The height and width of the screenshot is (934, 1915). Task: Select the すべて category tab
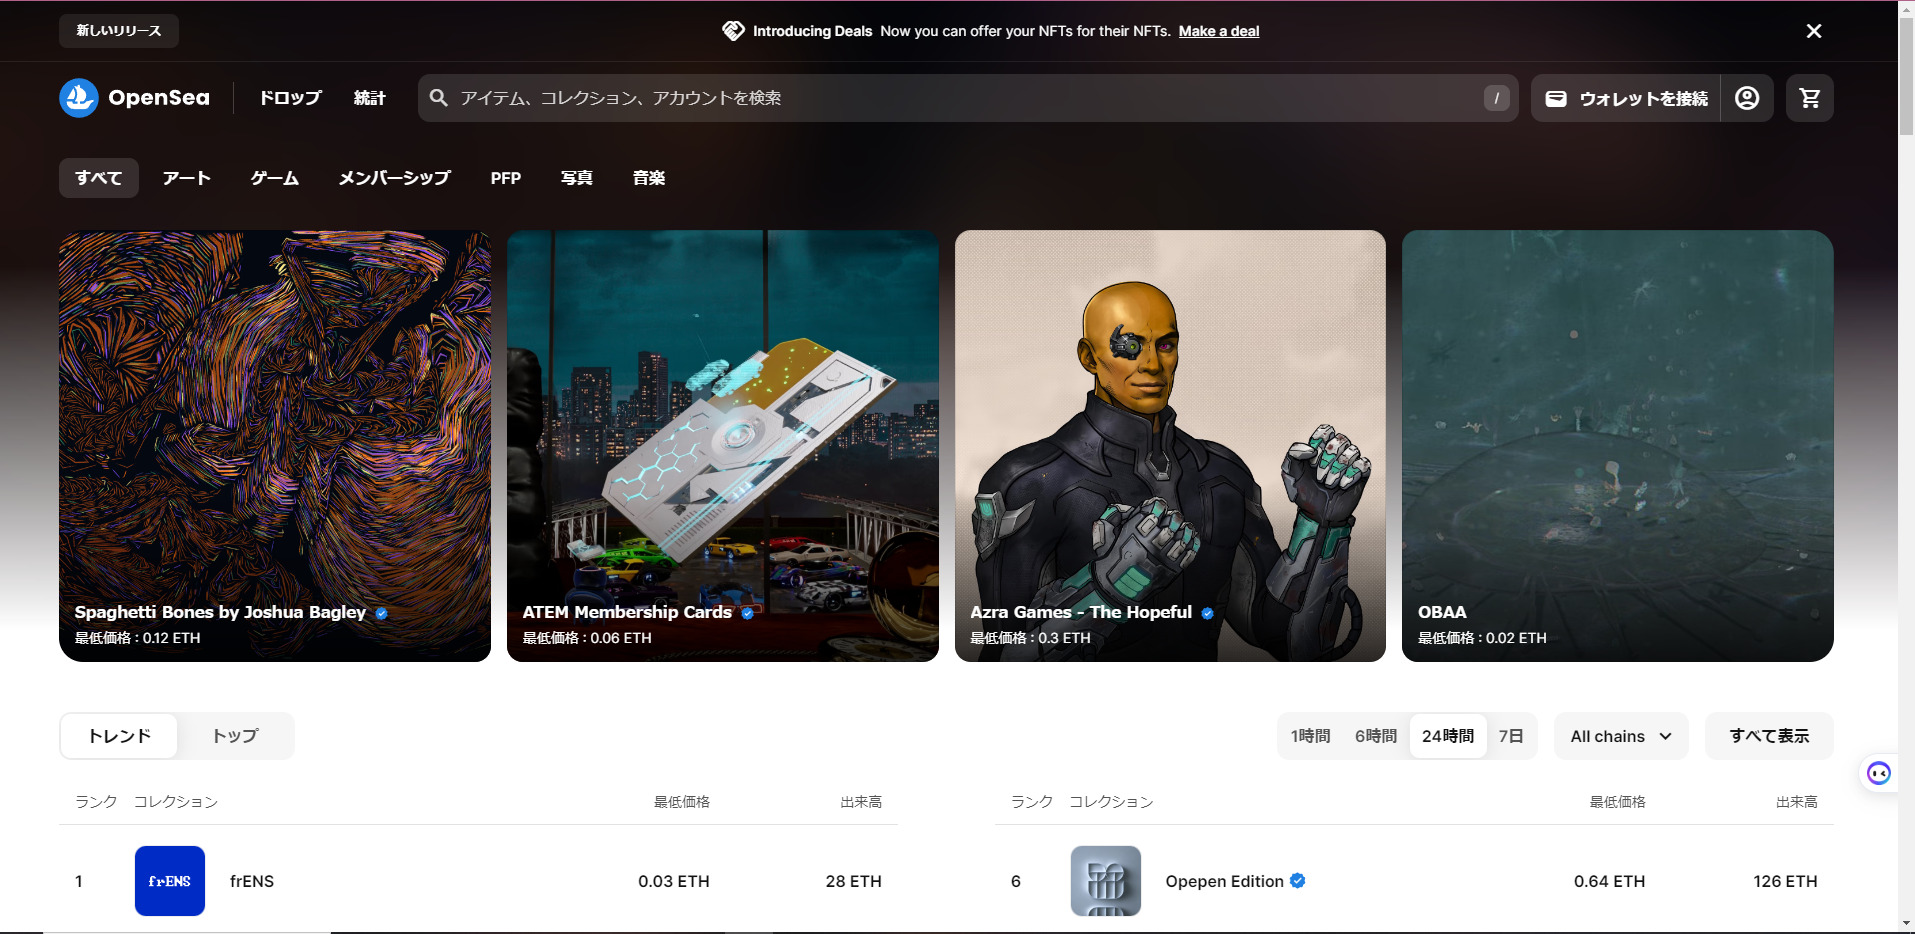[x=99, y=178]
